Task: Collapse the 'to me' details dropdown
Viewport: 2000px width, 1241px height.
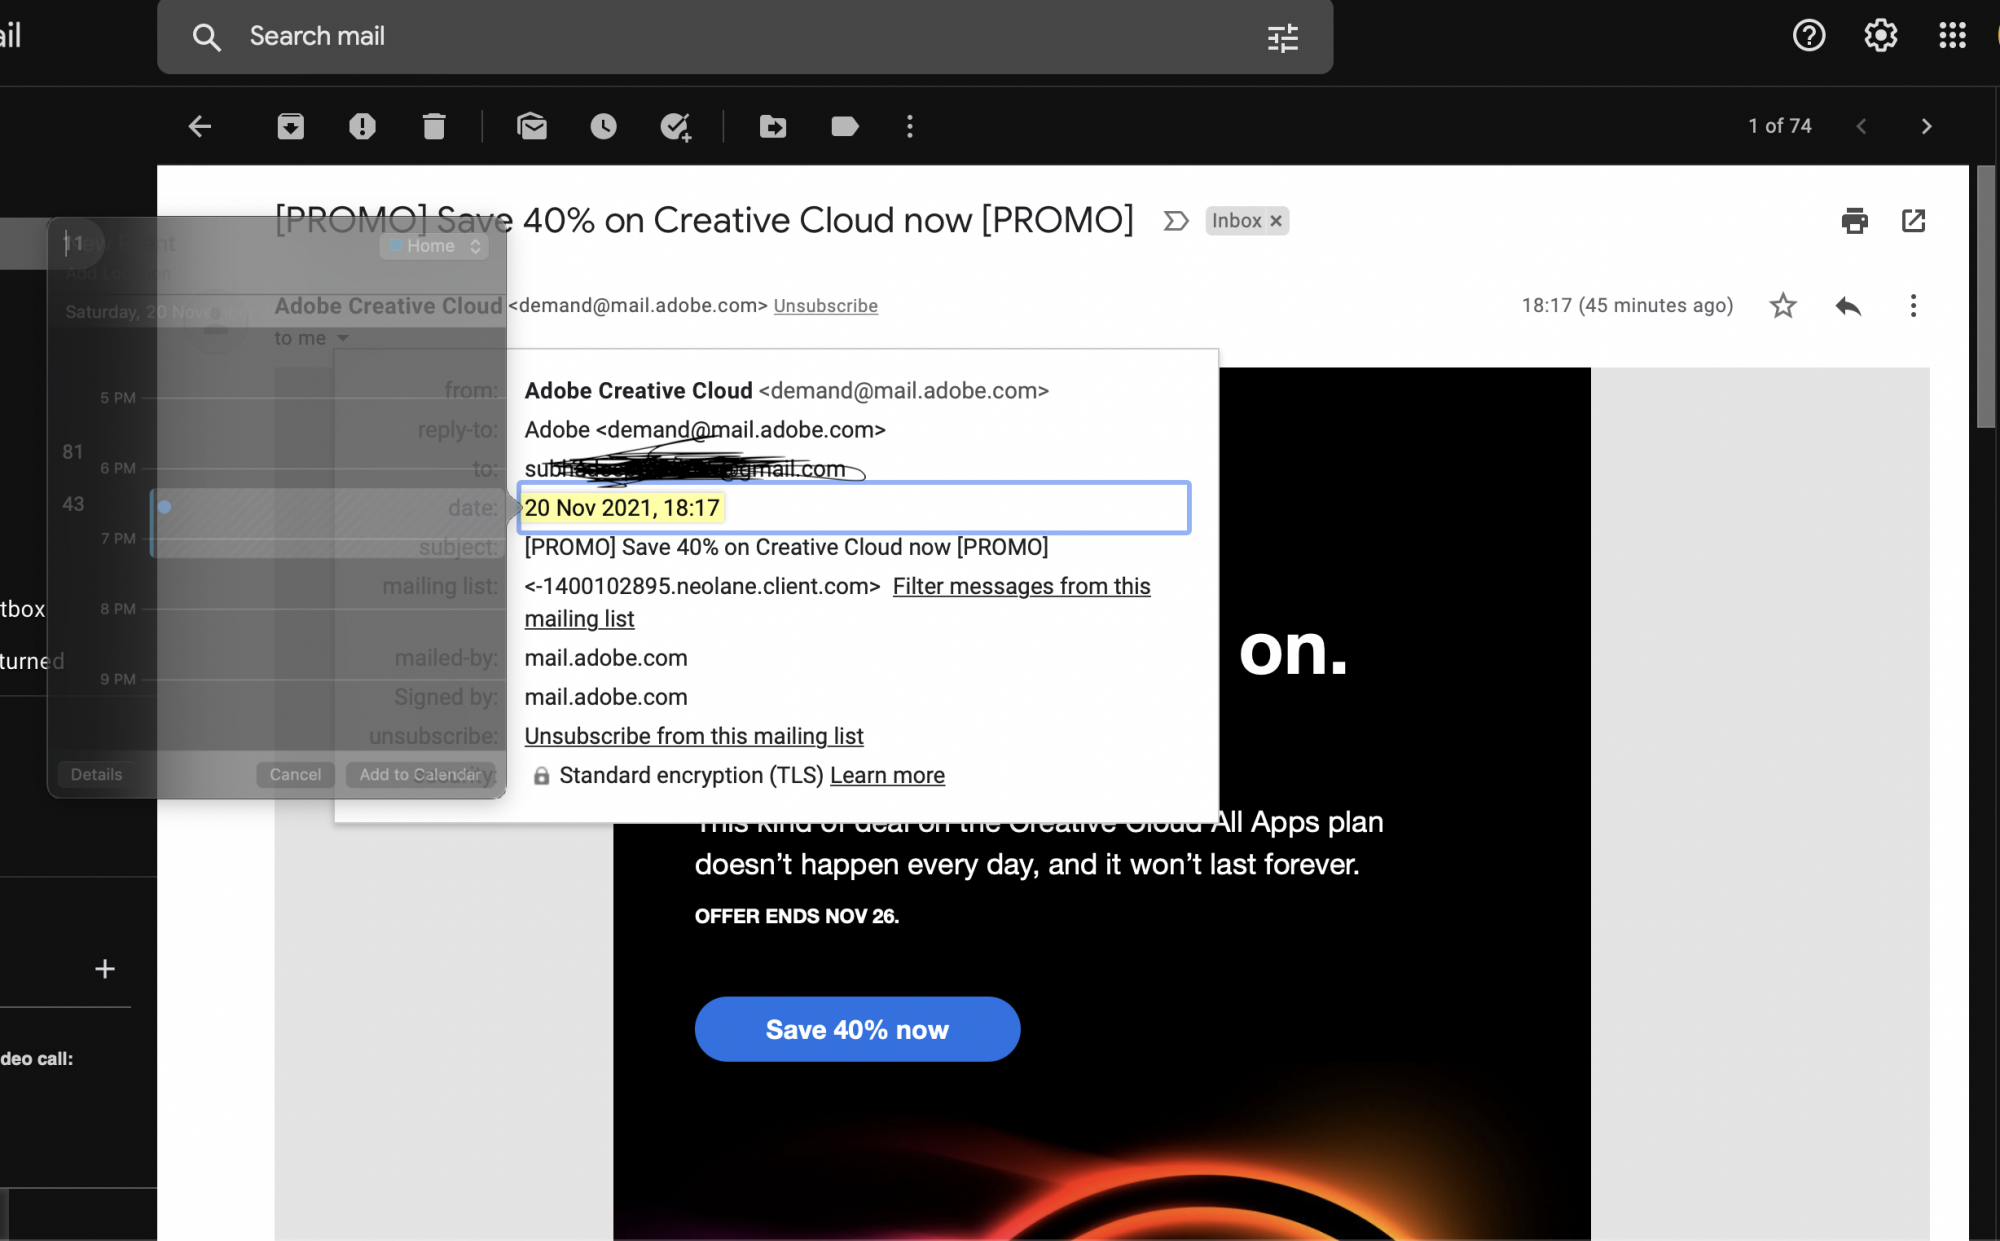Action: coord(343,338)
